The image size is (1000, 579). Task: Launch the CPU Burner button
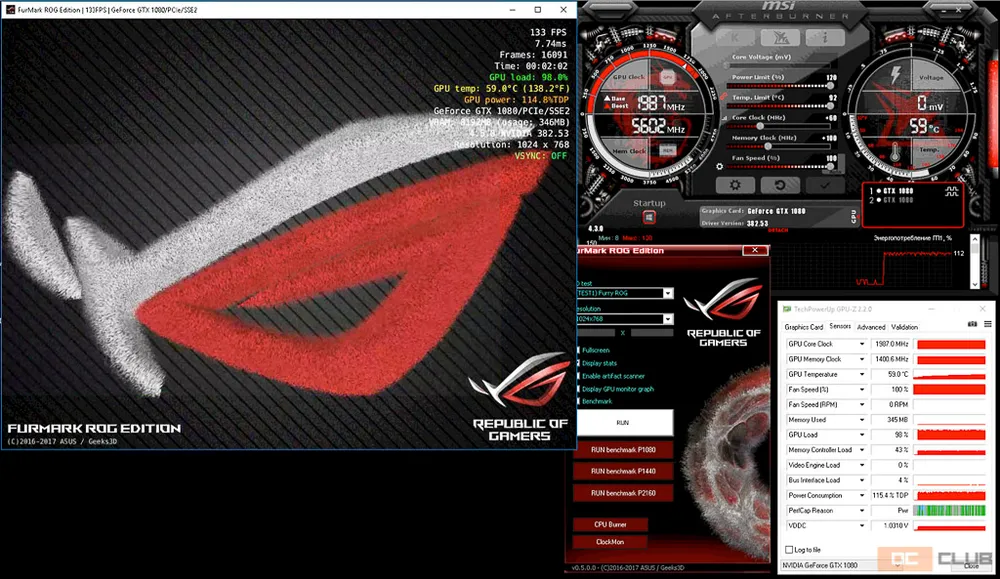click(x=609, y=524)
